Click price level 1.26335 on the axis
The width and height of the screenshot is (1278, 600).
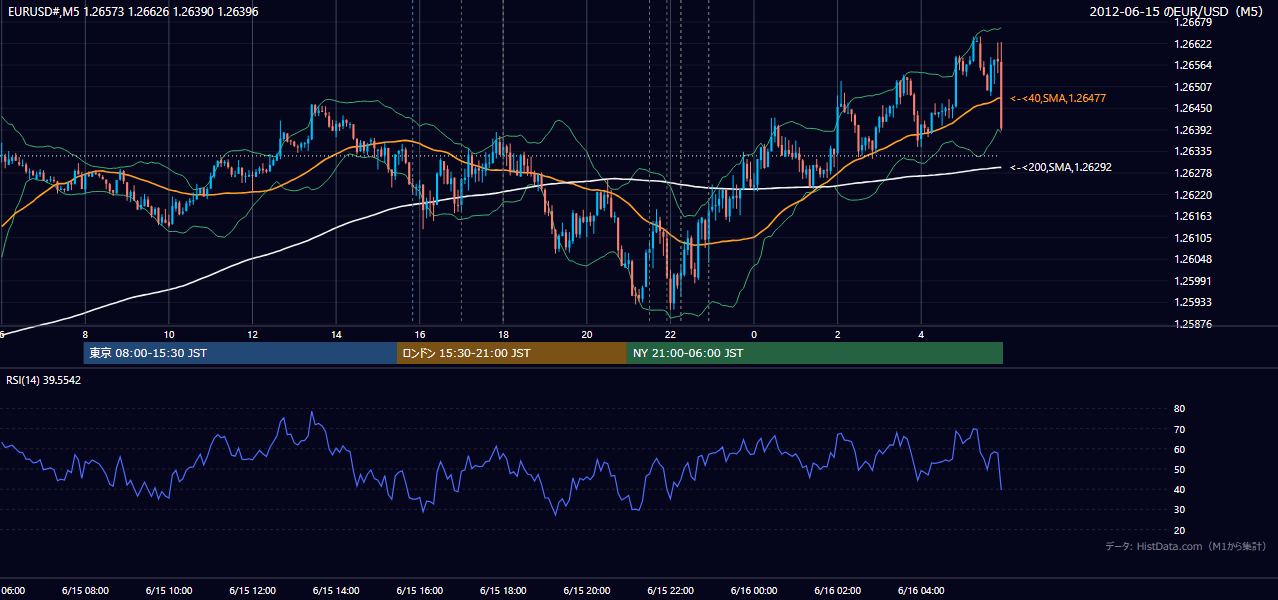click(1192, 151)
